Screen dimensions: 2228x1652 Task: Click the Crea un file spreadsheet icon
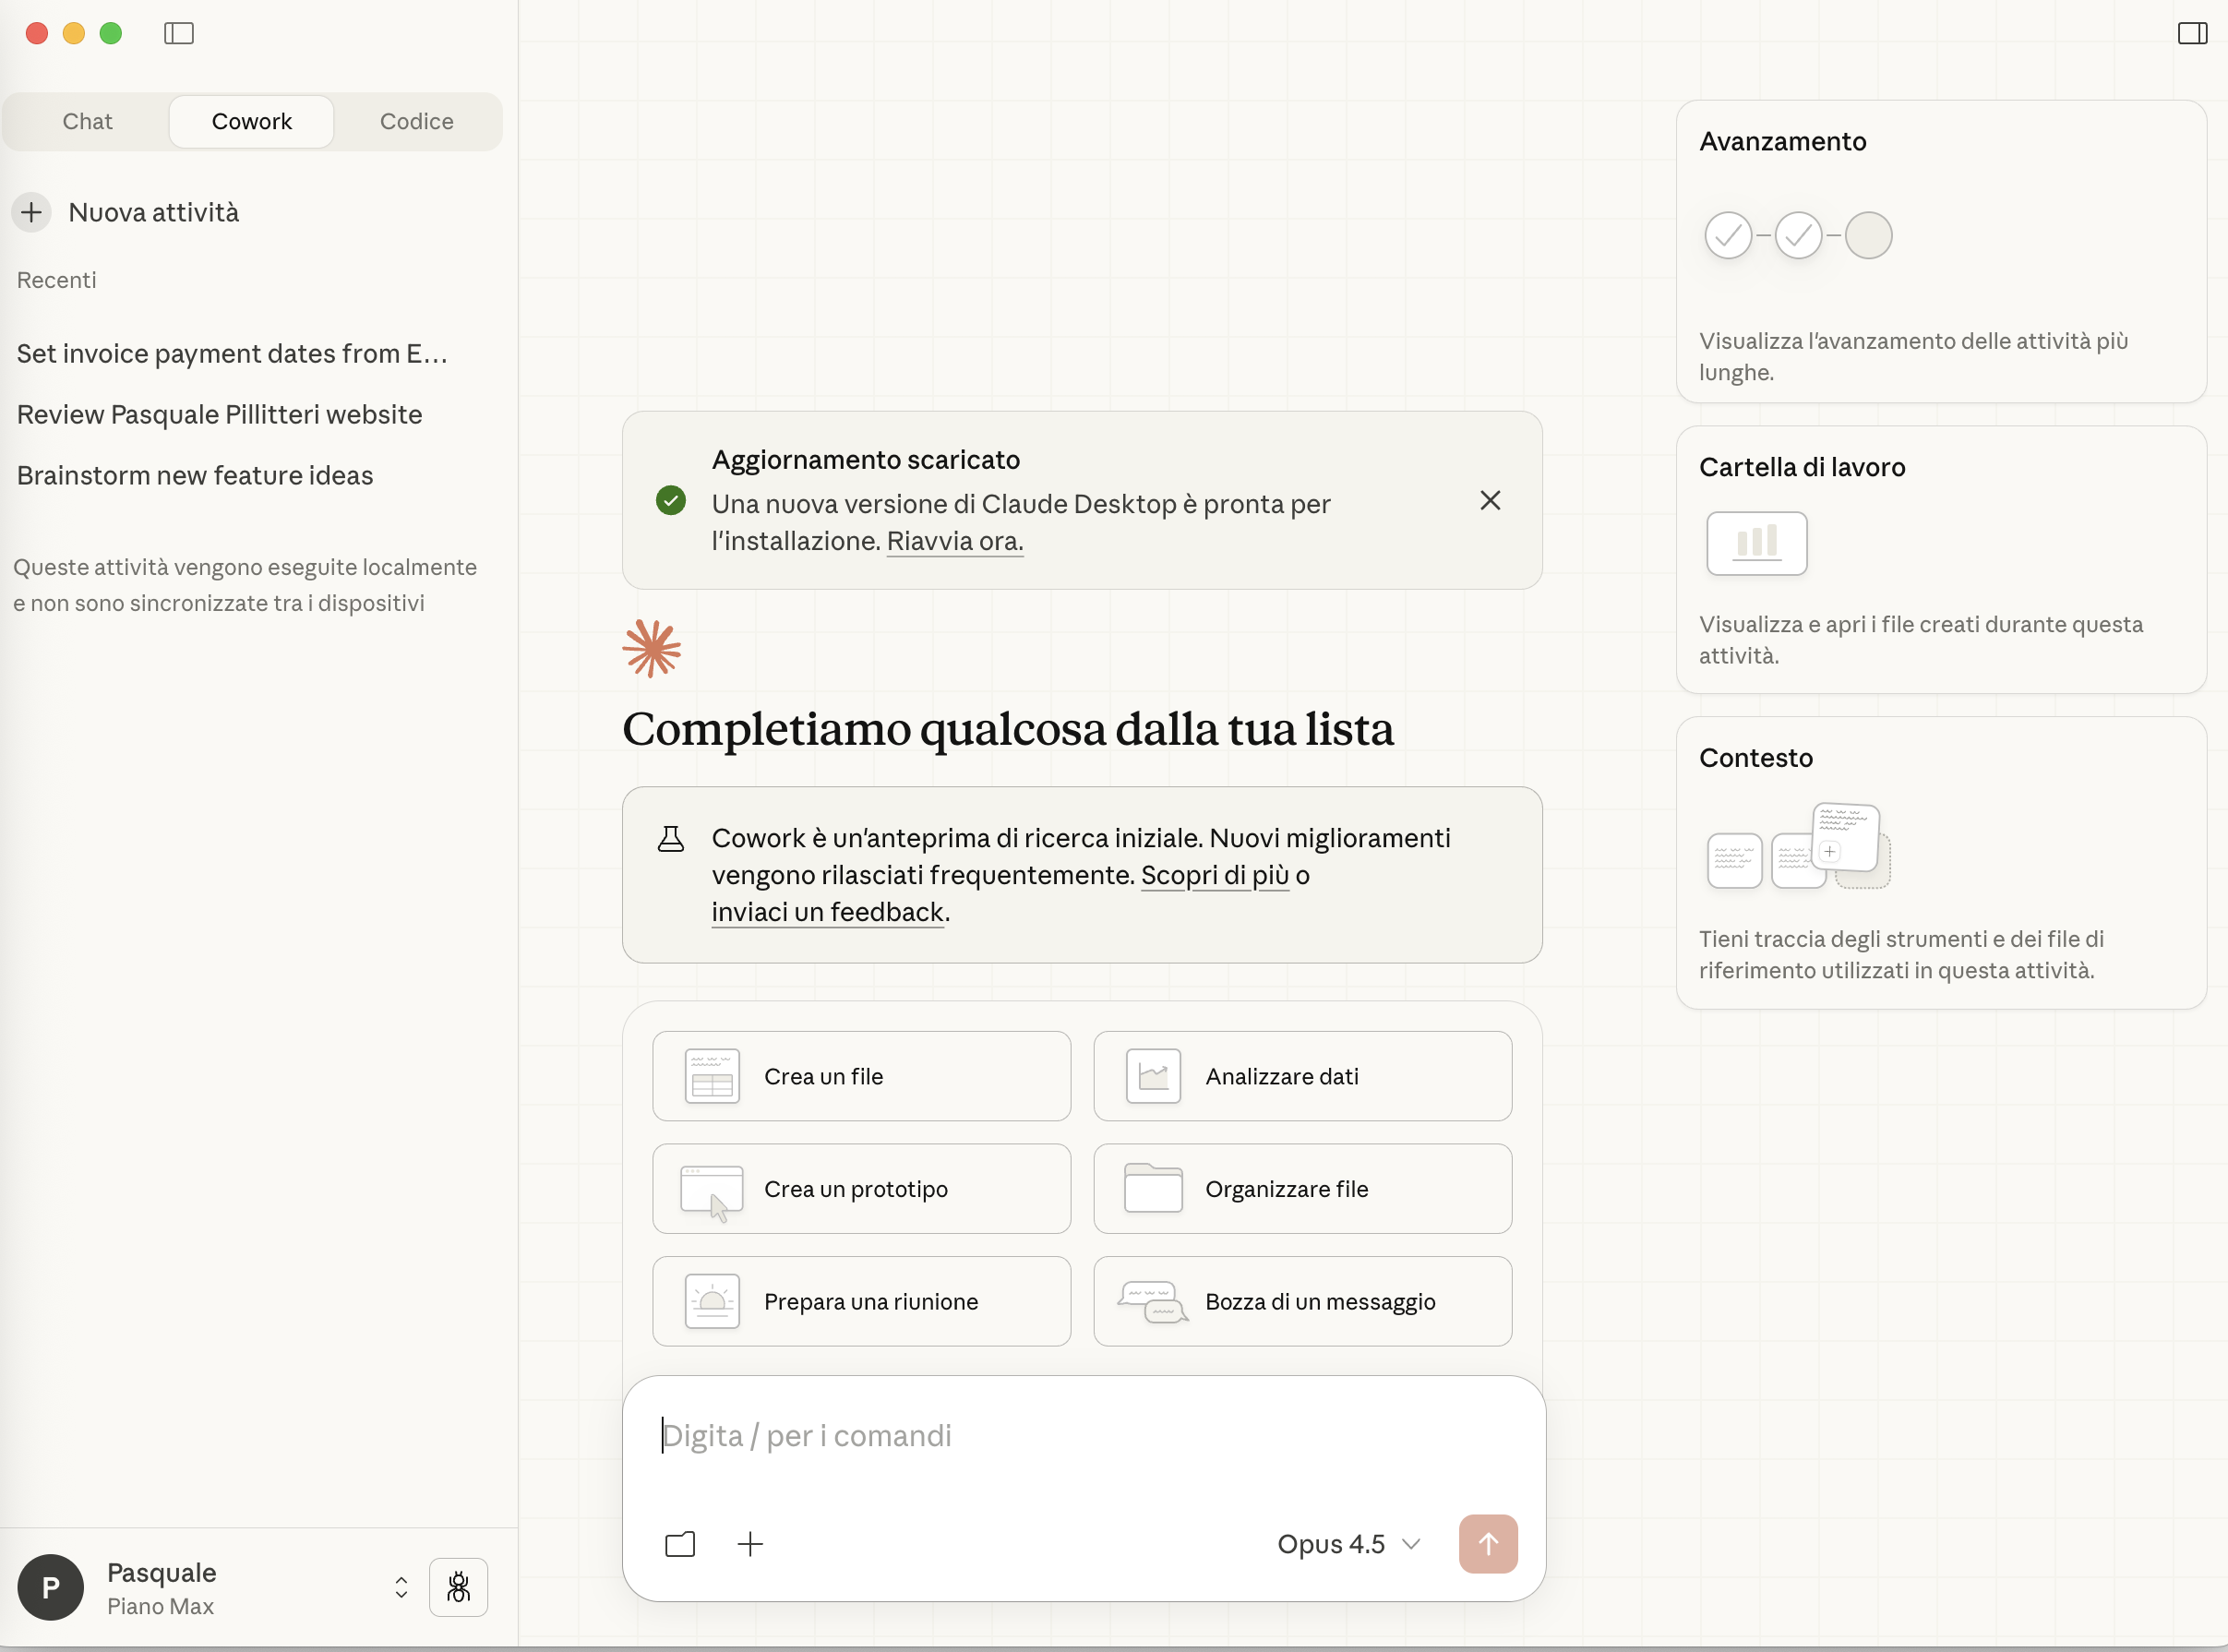712,1076
